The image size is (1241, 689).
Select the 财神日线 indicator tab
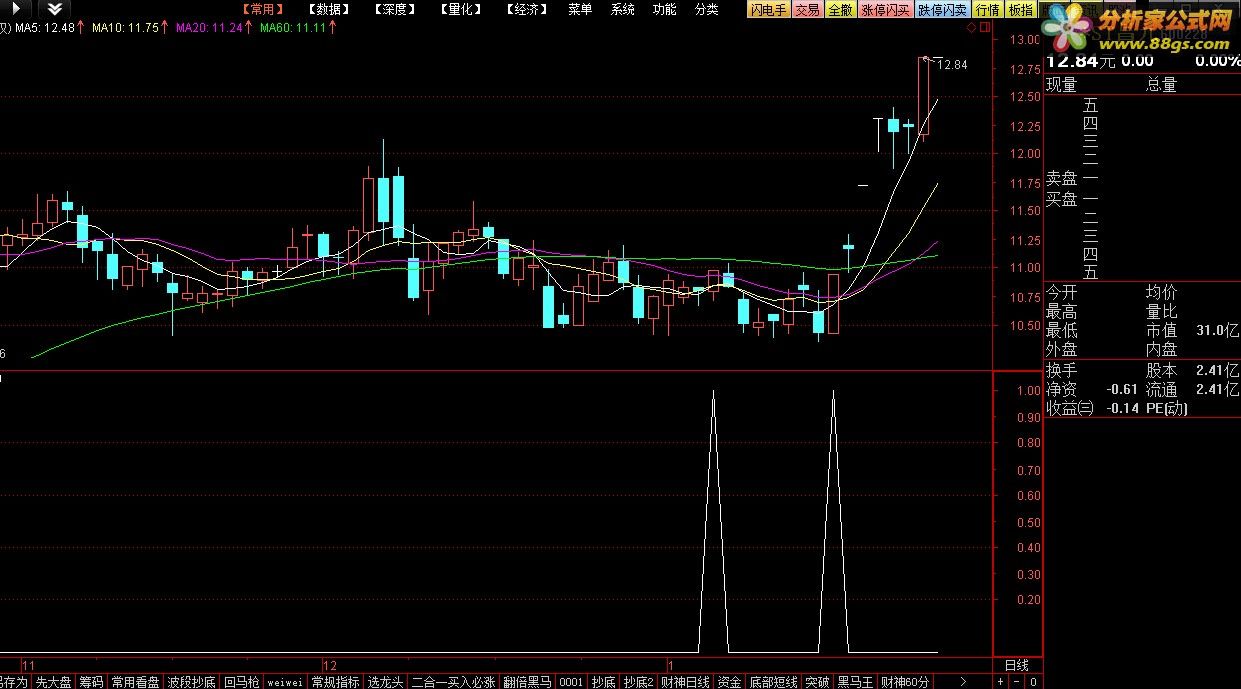[685, 682]
